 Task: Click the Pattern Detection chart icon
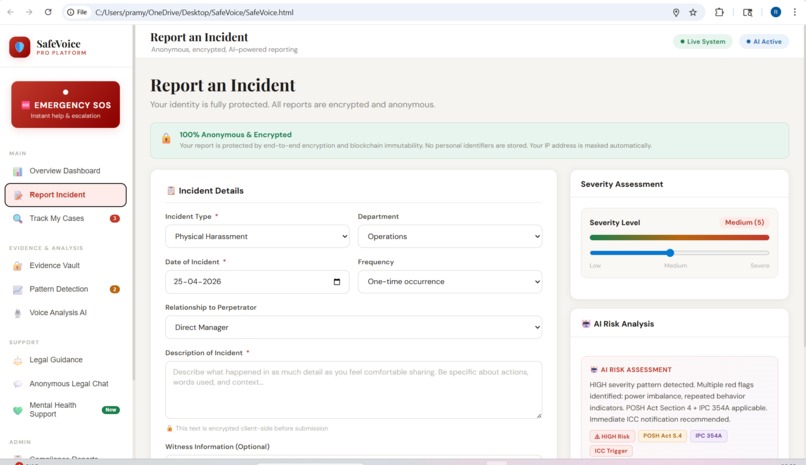click(x=17, y=289)
